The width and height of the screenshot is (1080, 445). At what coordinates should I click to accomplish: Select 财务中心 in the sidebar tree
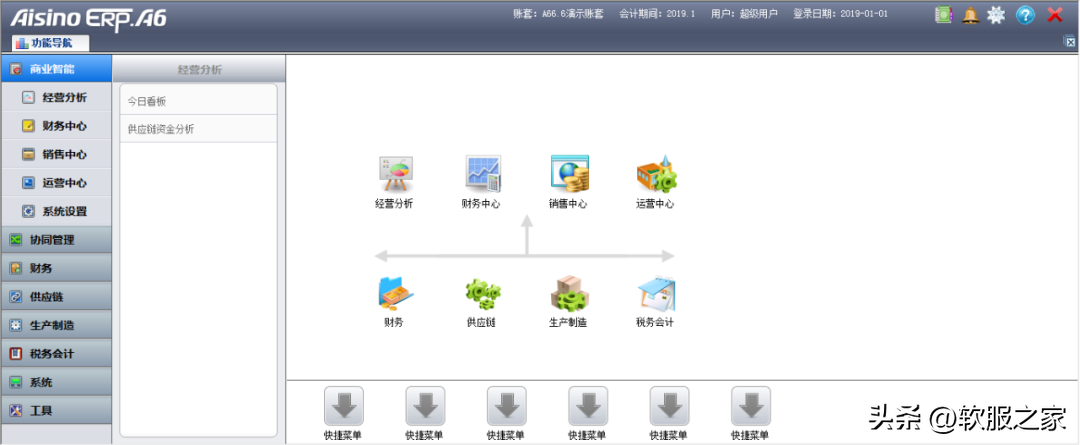coord(64,126)
